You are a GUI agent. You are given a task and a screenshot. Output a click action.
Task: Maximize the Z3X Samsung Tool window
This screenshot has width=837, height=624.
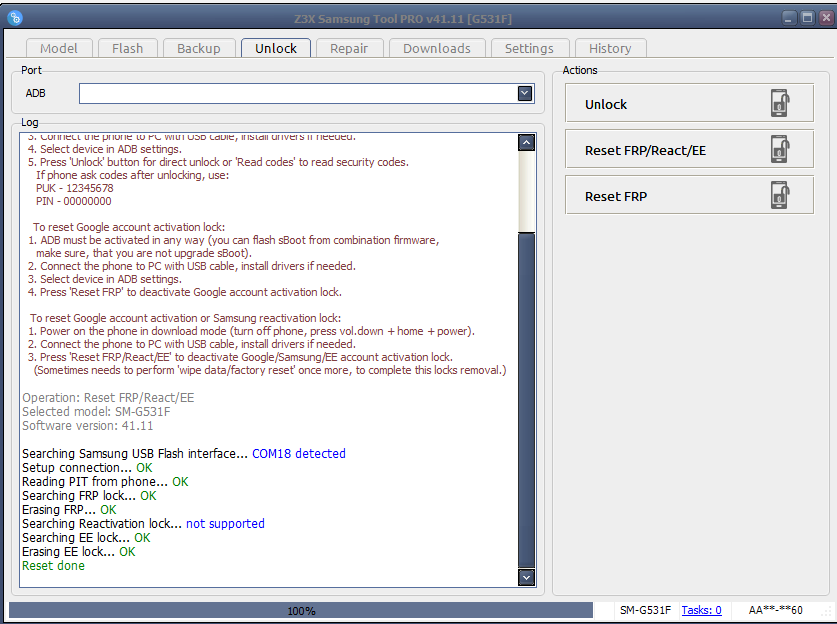click(808, 18)
